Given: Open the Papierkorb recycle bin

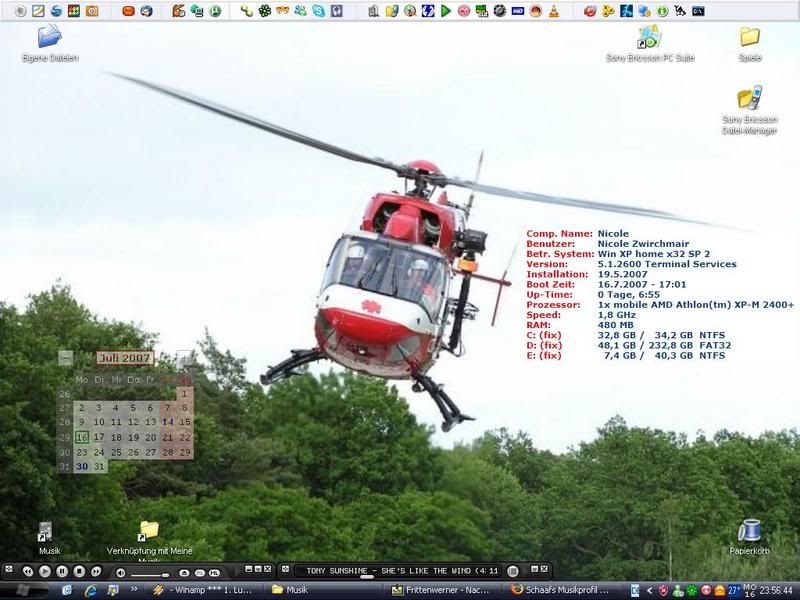Looking at the screenshot, I should (750, 531).
